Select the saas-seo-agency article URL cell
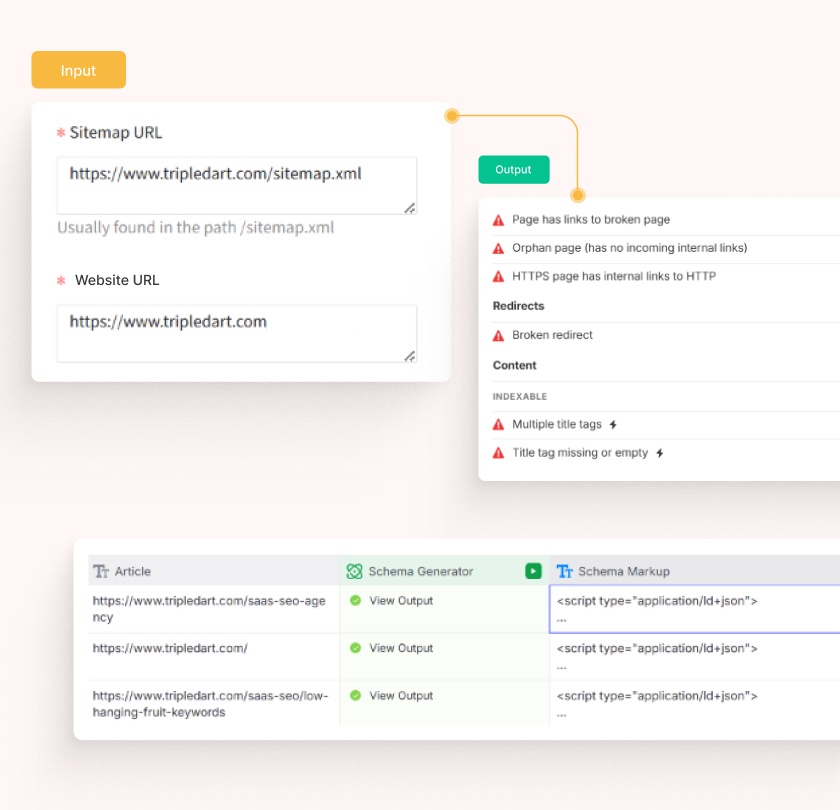Viewport: 840px width, 810px height. [214, 609]
